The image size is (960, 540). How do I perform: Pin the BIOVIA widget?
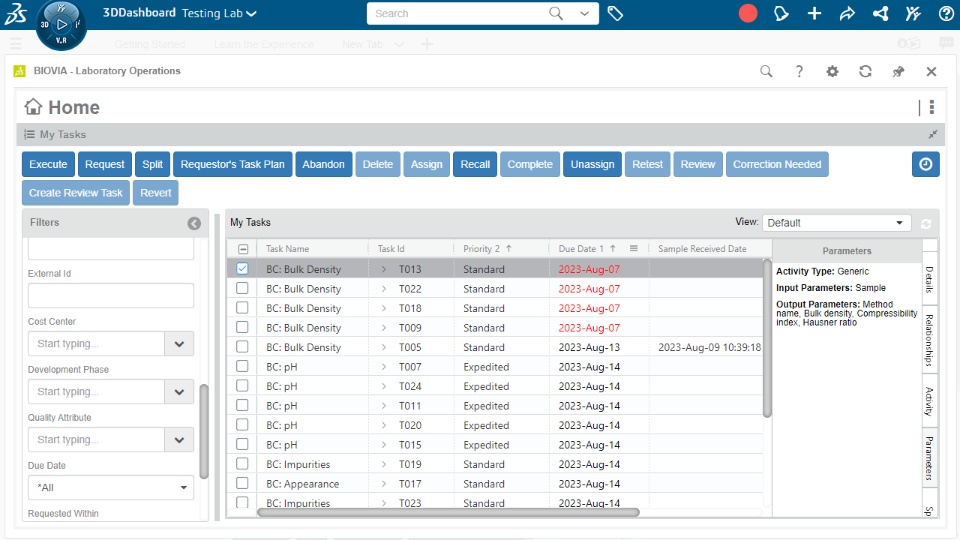(x=898, y=72)
